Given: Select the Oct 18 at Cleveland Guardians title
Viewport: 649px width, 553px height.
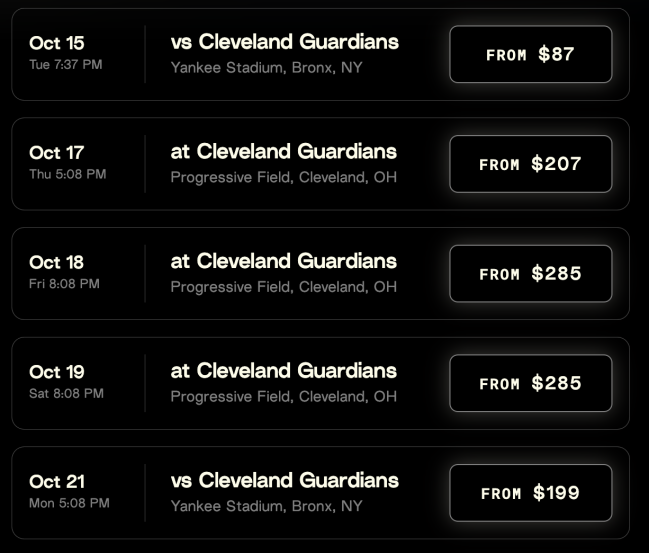Looking at the screenshot, I should coord(283,261).
